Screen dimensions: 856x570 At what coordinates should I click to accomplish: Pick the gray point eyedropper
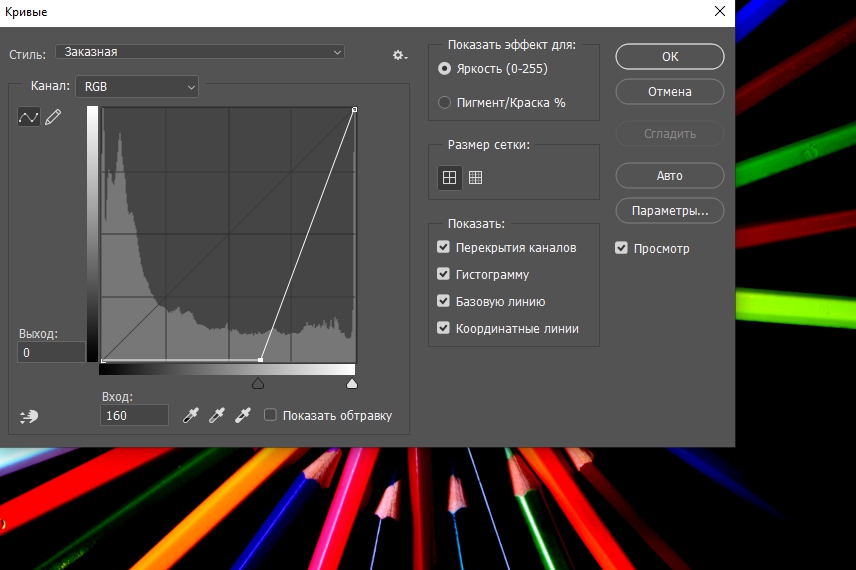(216, 415)
